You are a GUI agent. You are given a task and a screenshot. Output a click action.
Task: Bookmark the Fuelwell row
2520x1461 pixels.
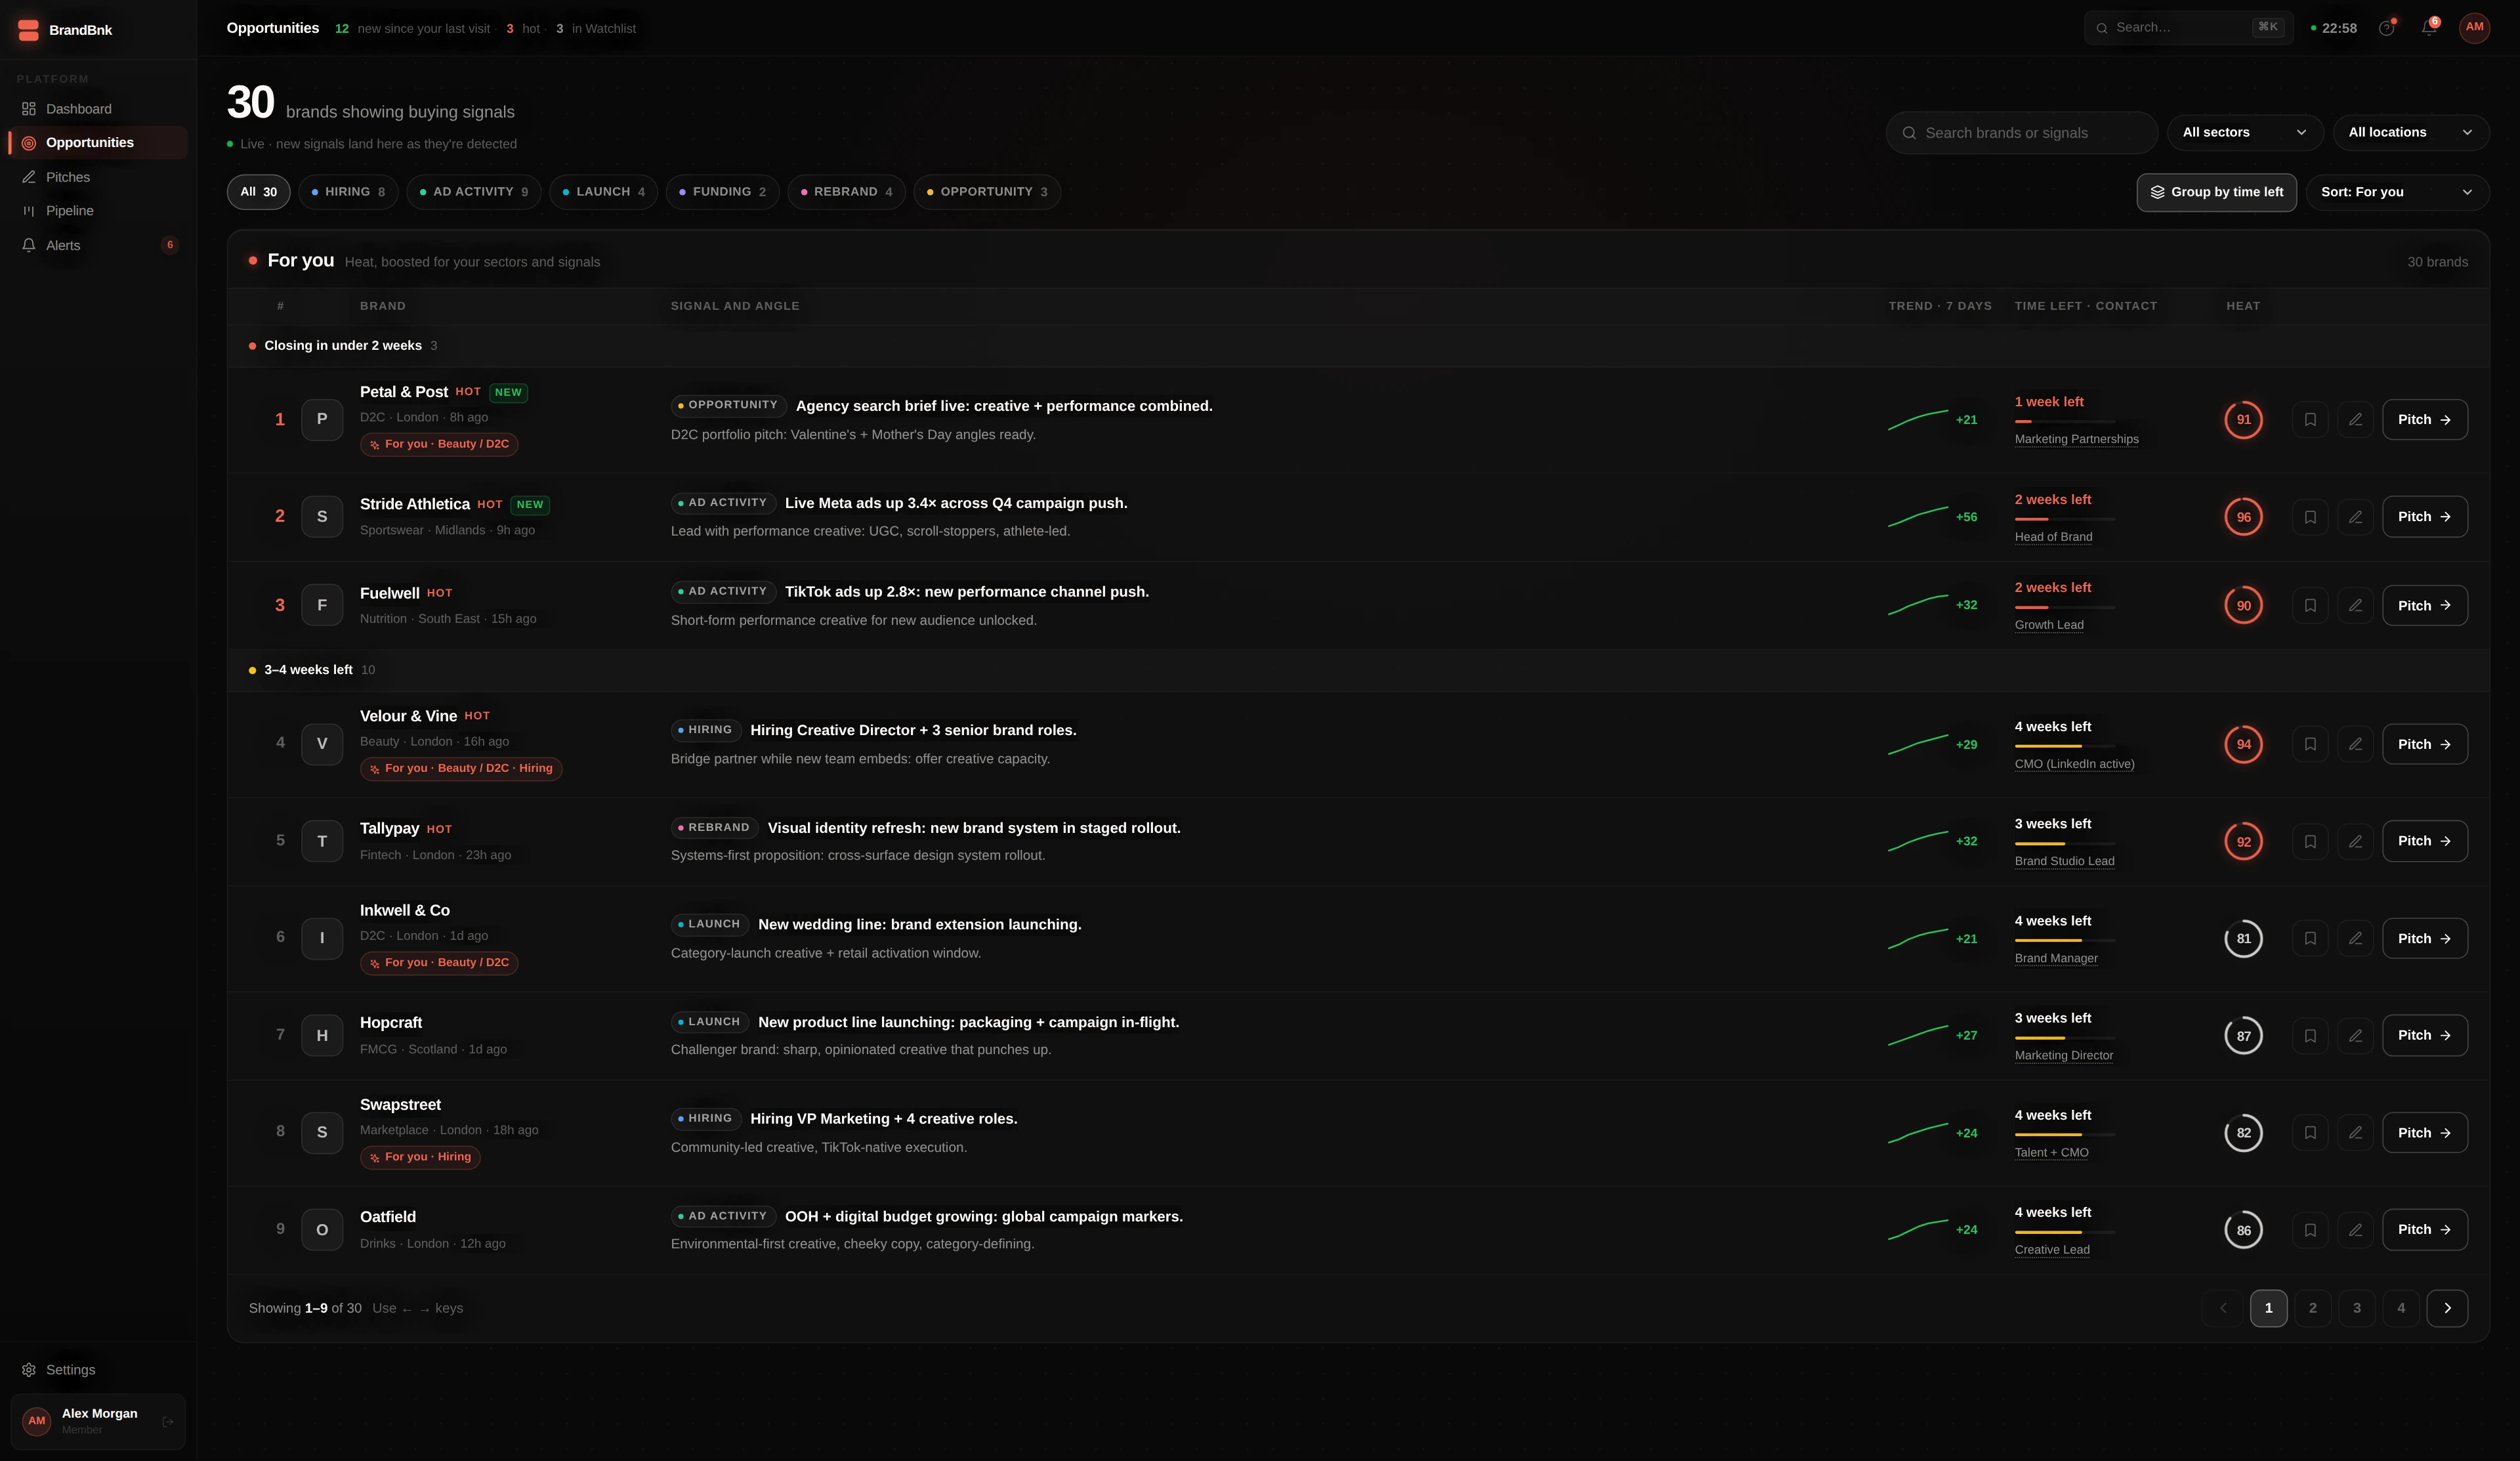[x=2310, y=606]
